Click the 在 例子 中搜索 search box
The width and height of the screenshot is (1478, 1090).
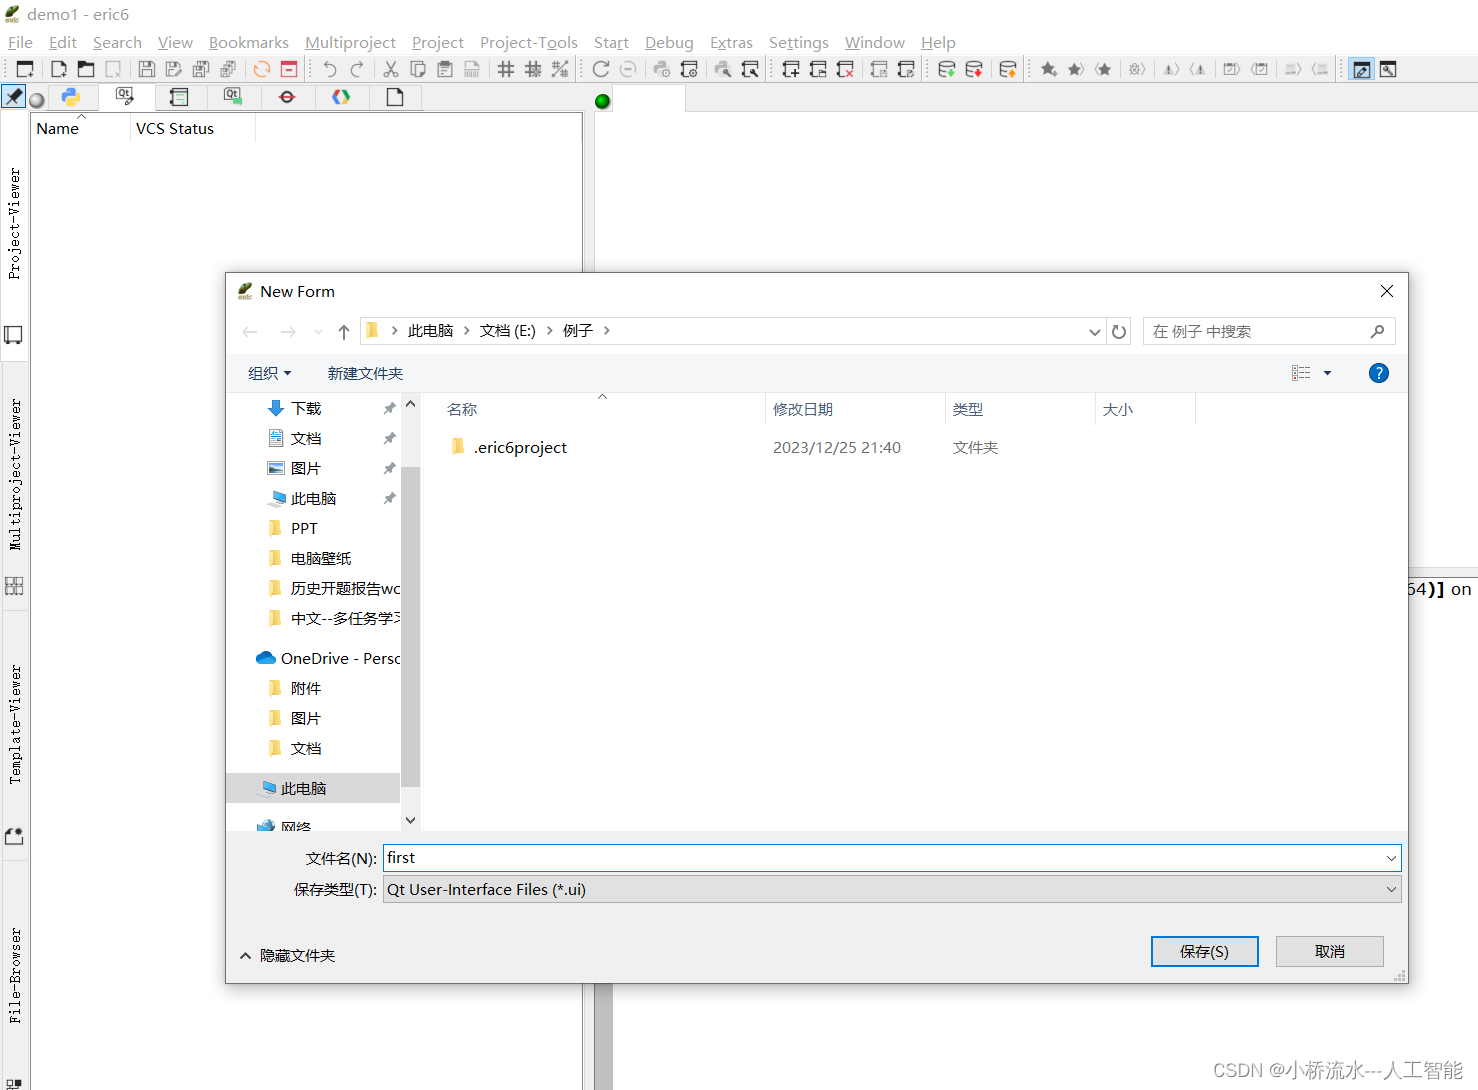click(x=1268, y=331)
